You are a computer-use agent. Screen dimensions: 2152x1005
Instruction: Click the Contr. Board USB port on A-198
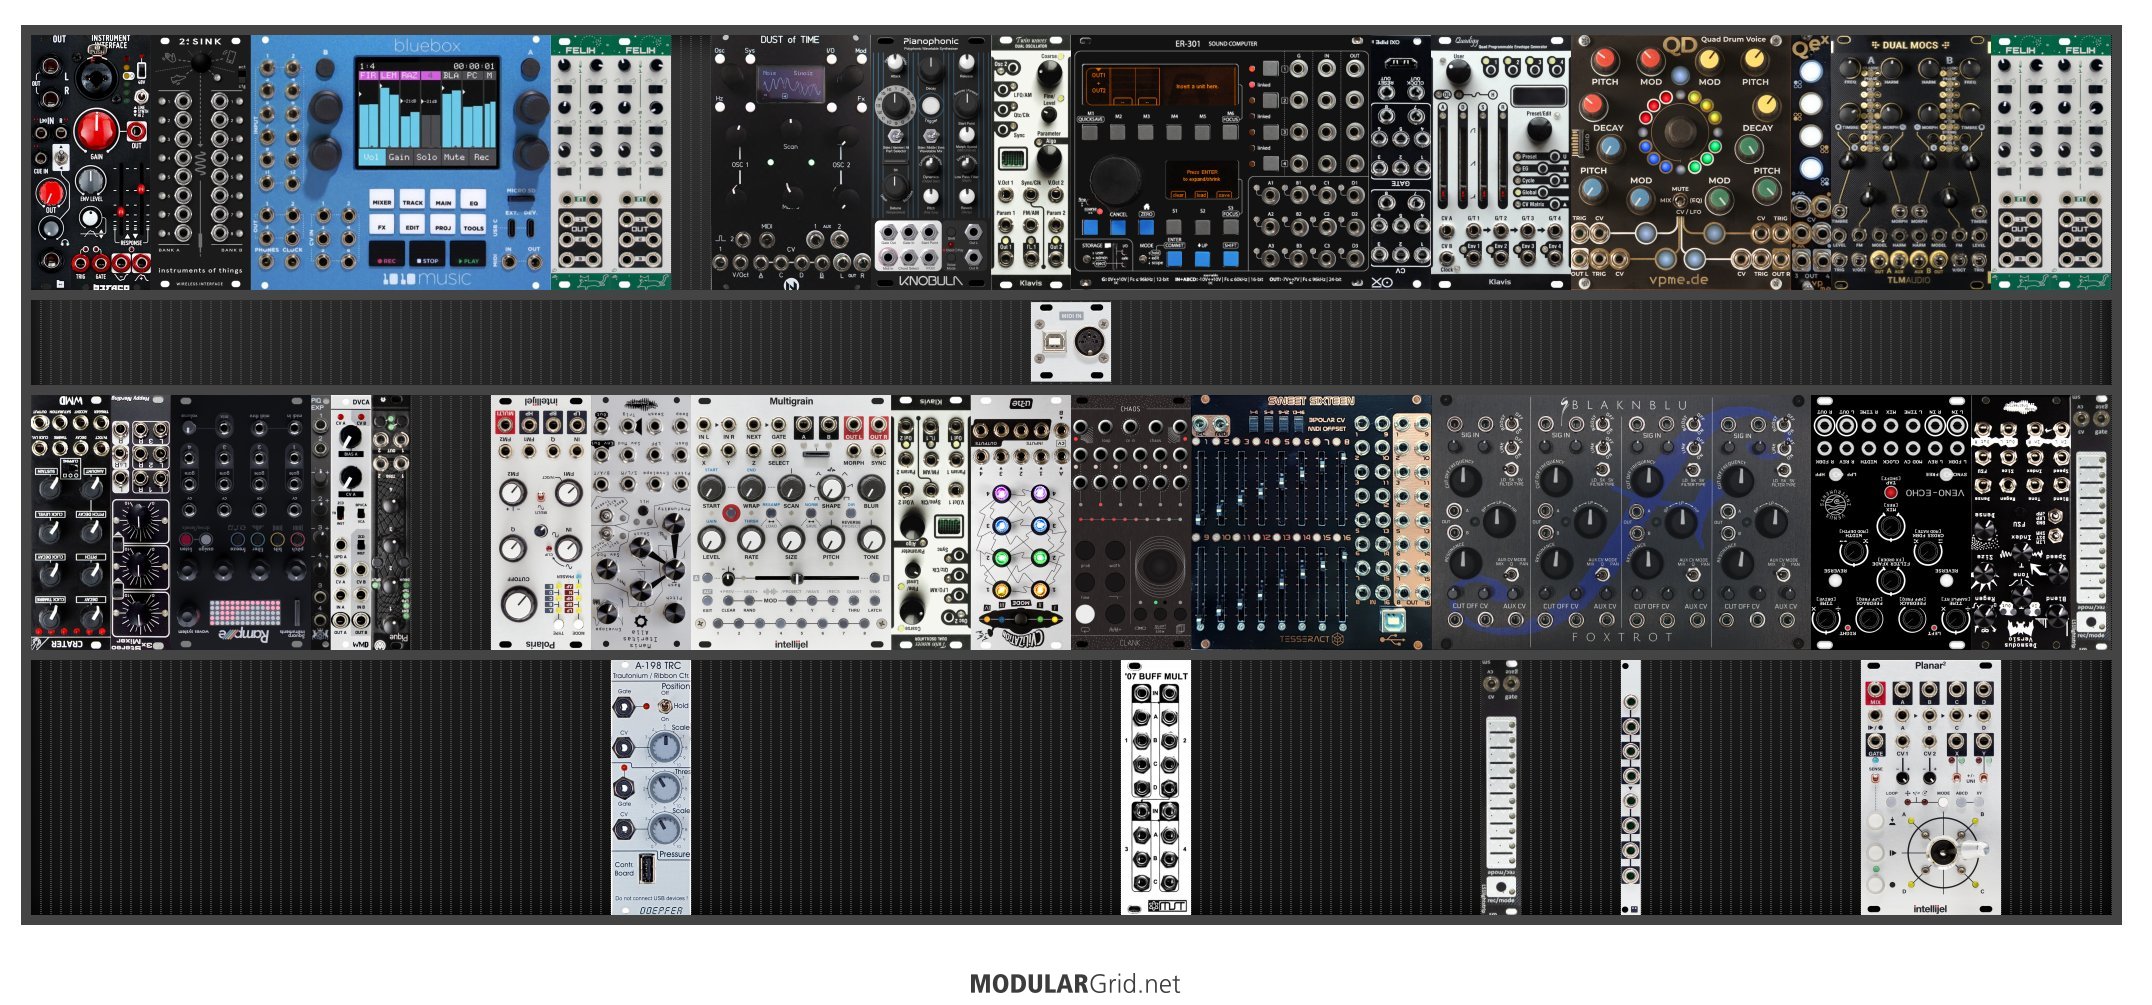click(x=647, y=868)
